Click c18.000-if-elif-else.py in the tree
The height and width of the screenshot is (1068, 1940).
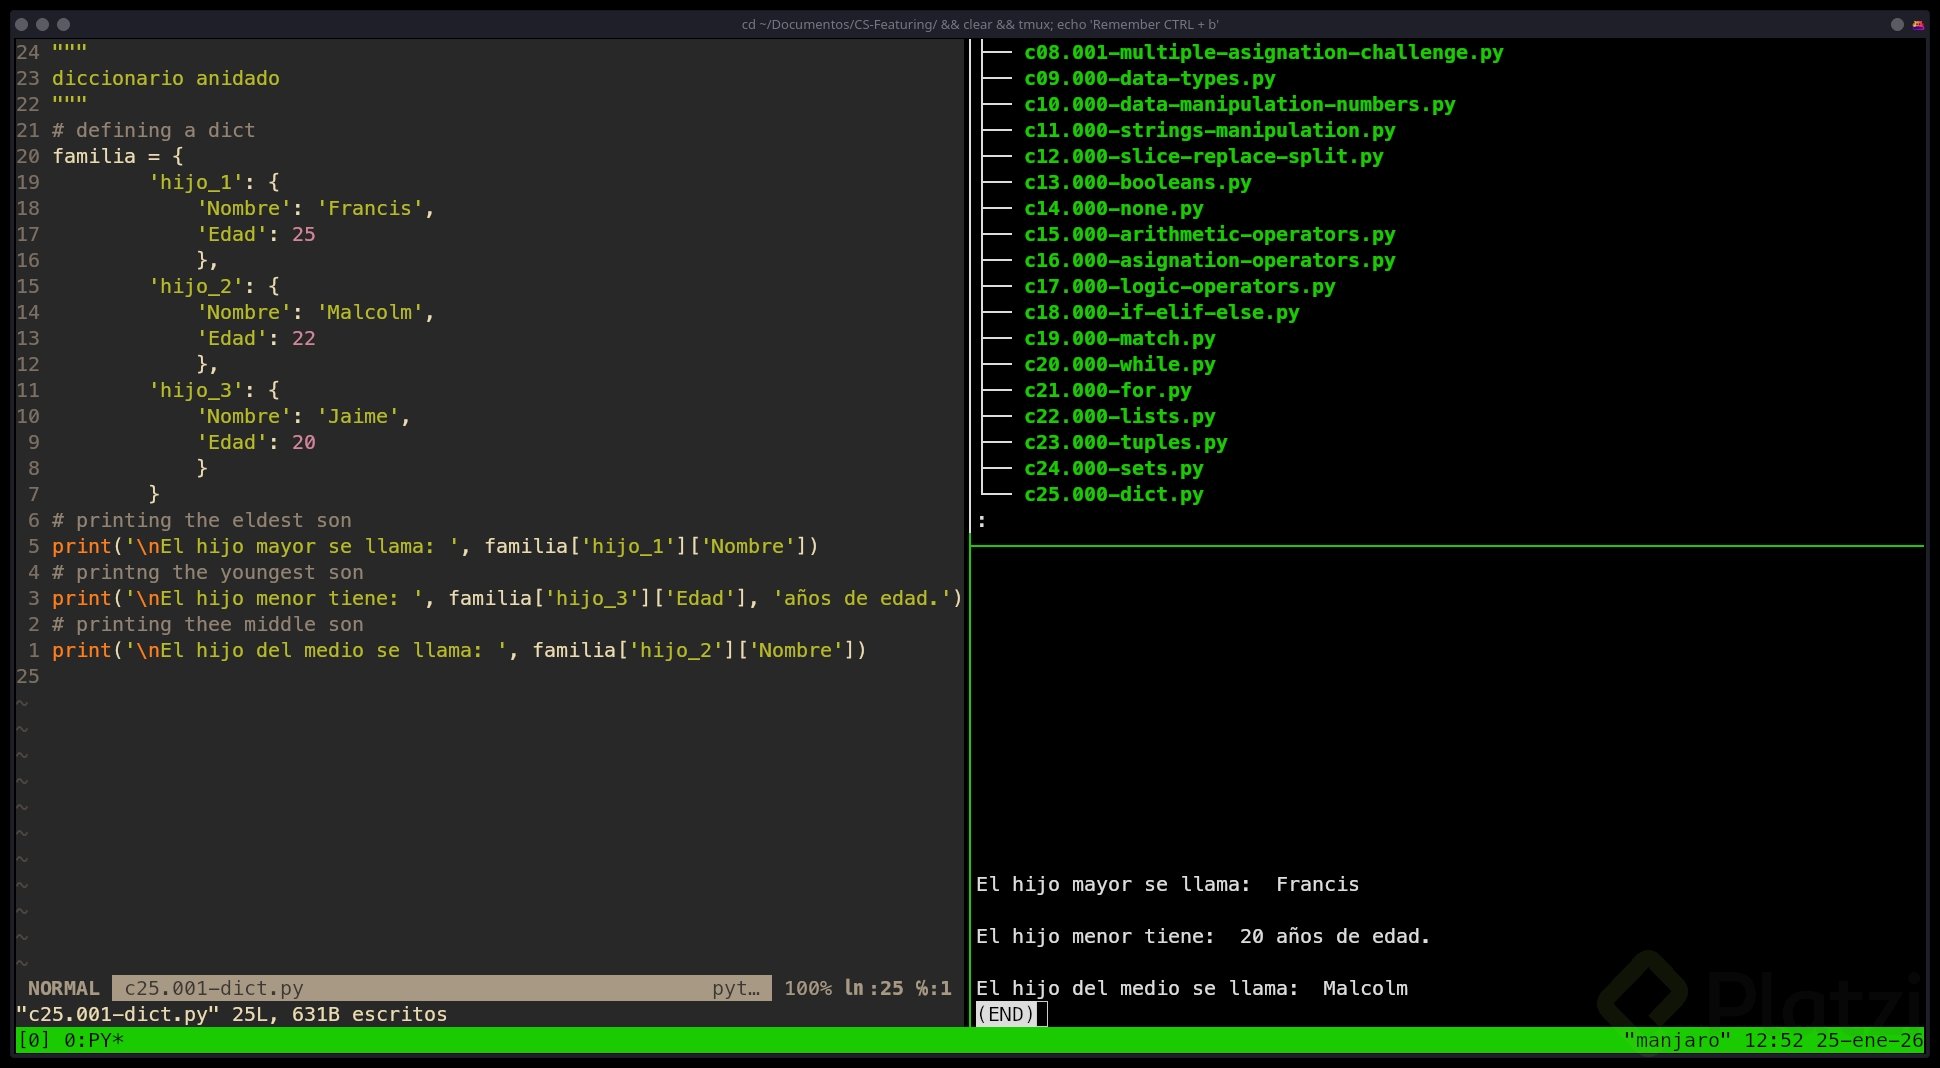[x=1162, y=312]
